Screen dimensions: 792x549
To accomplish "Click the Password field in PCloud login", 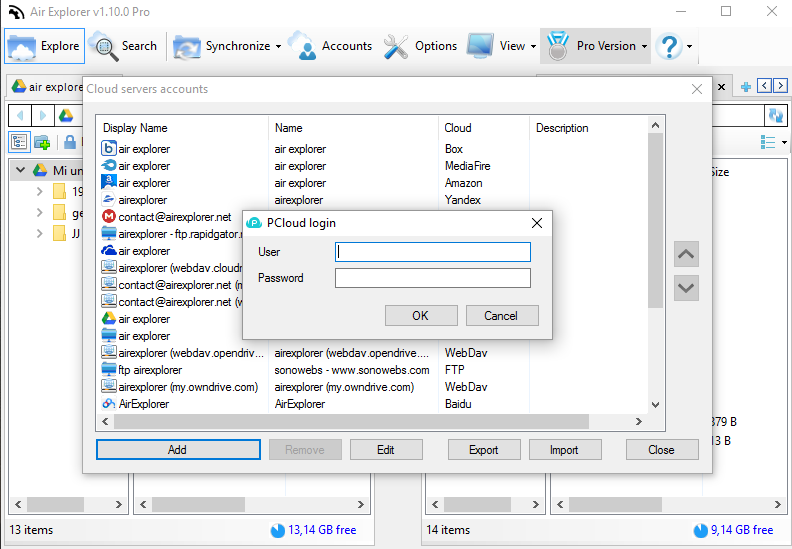I will [x=433, y=278].
